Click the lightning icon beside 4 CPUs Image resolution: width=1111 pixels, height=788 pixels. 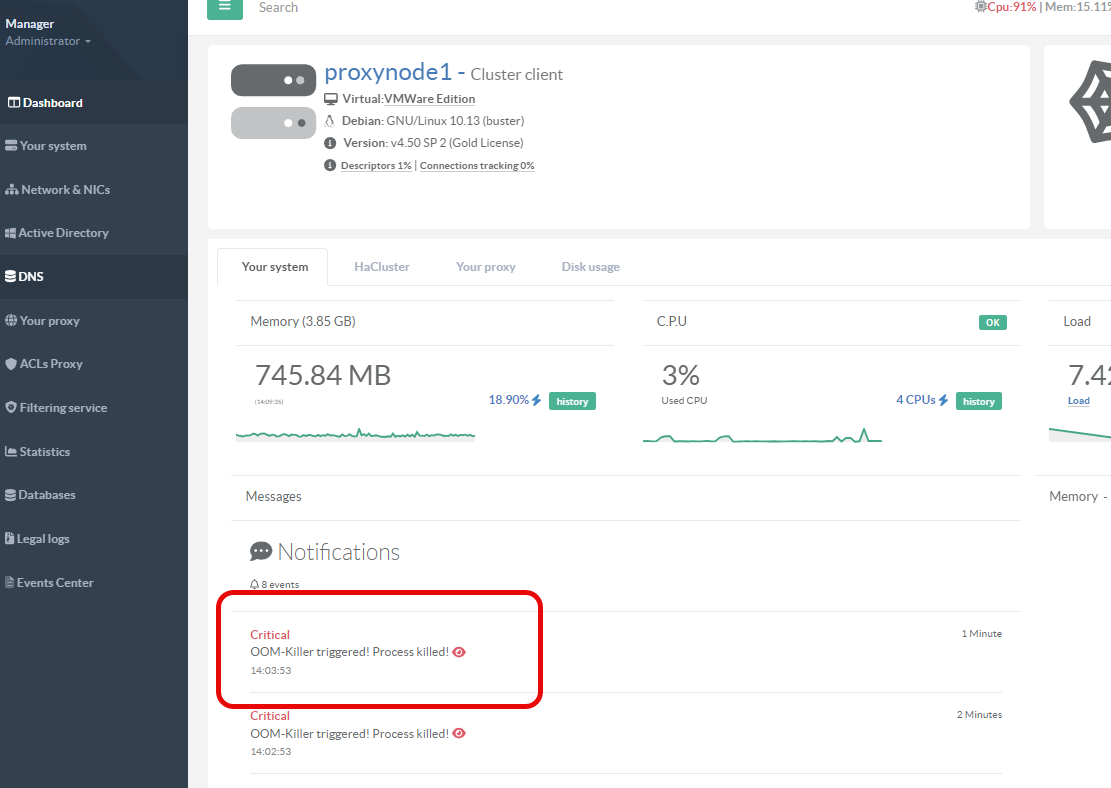(943, 400)
